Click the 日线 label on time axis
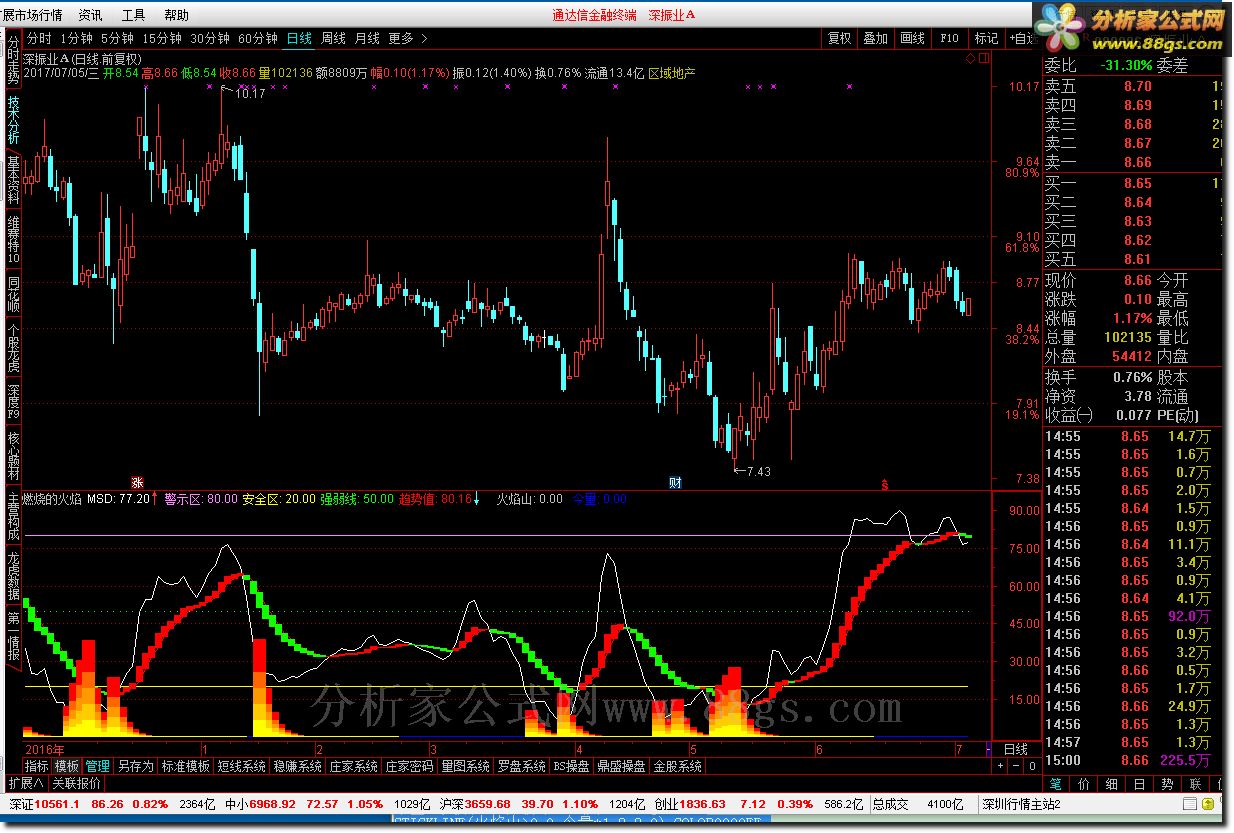 click(1014, 749)
